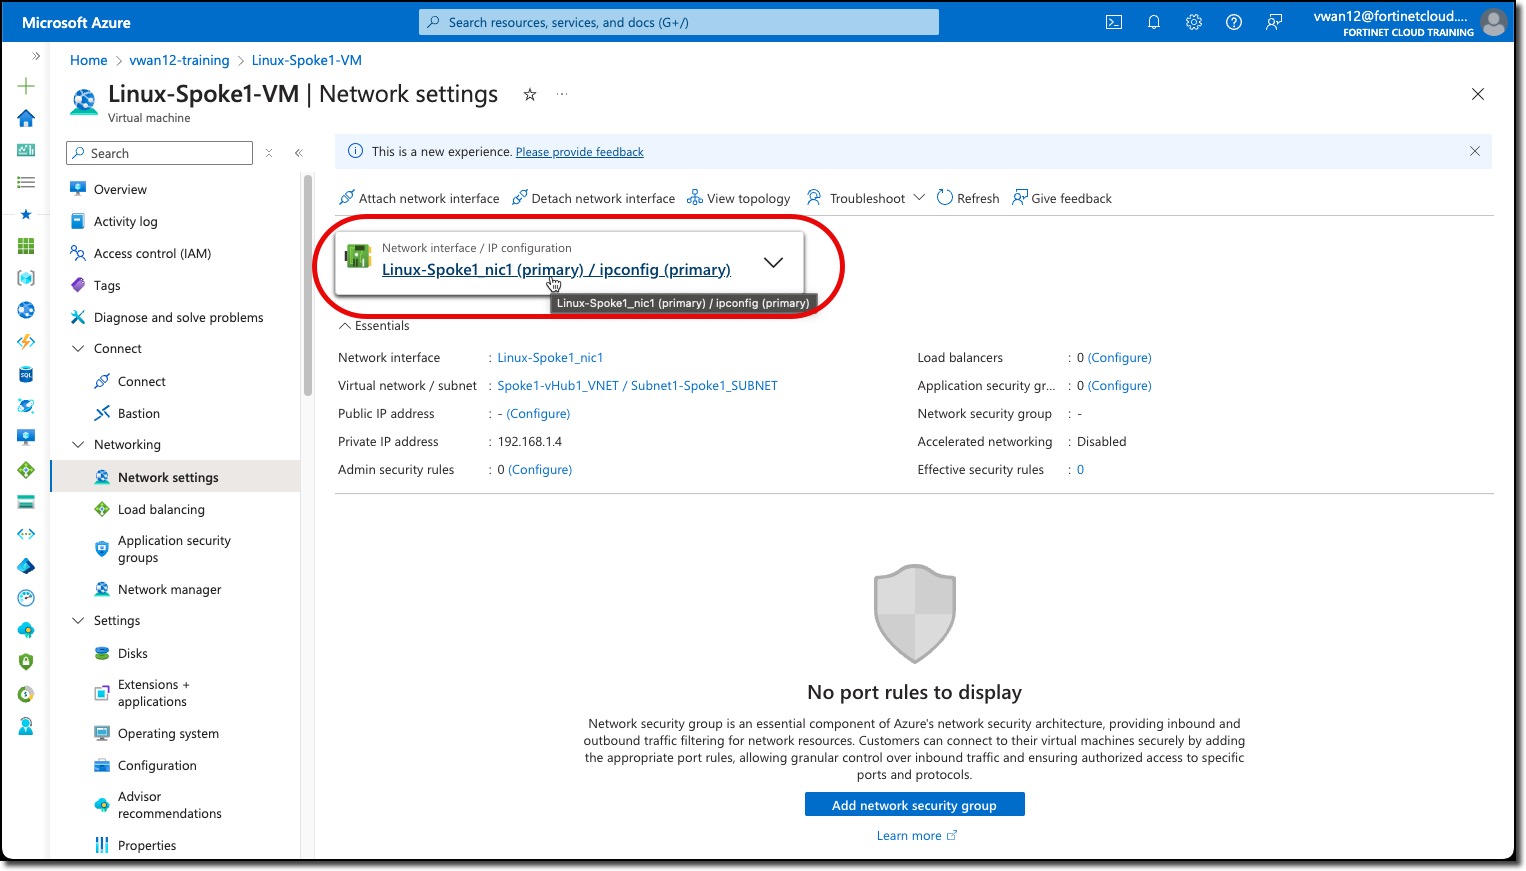Open the help question mark
1526x871 pixels.
[1234, 22]
